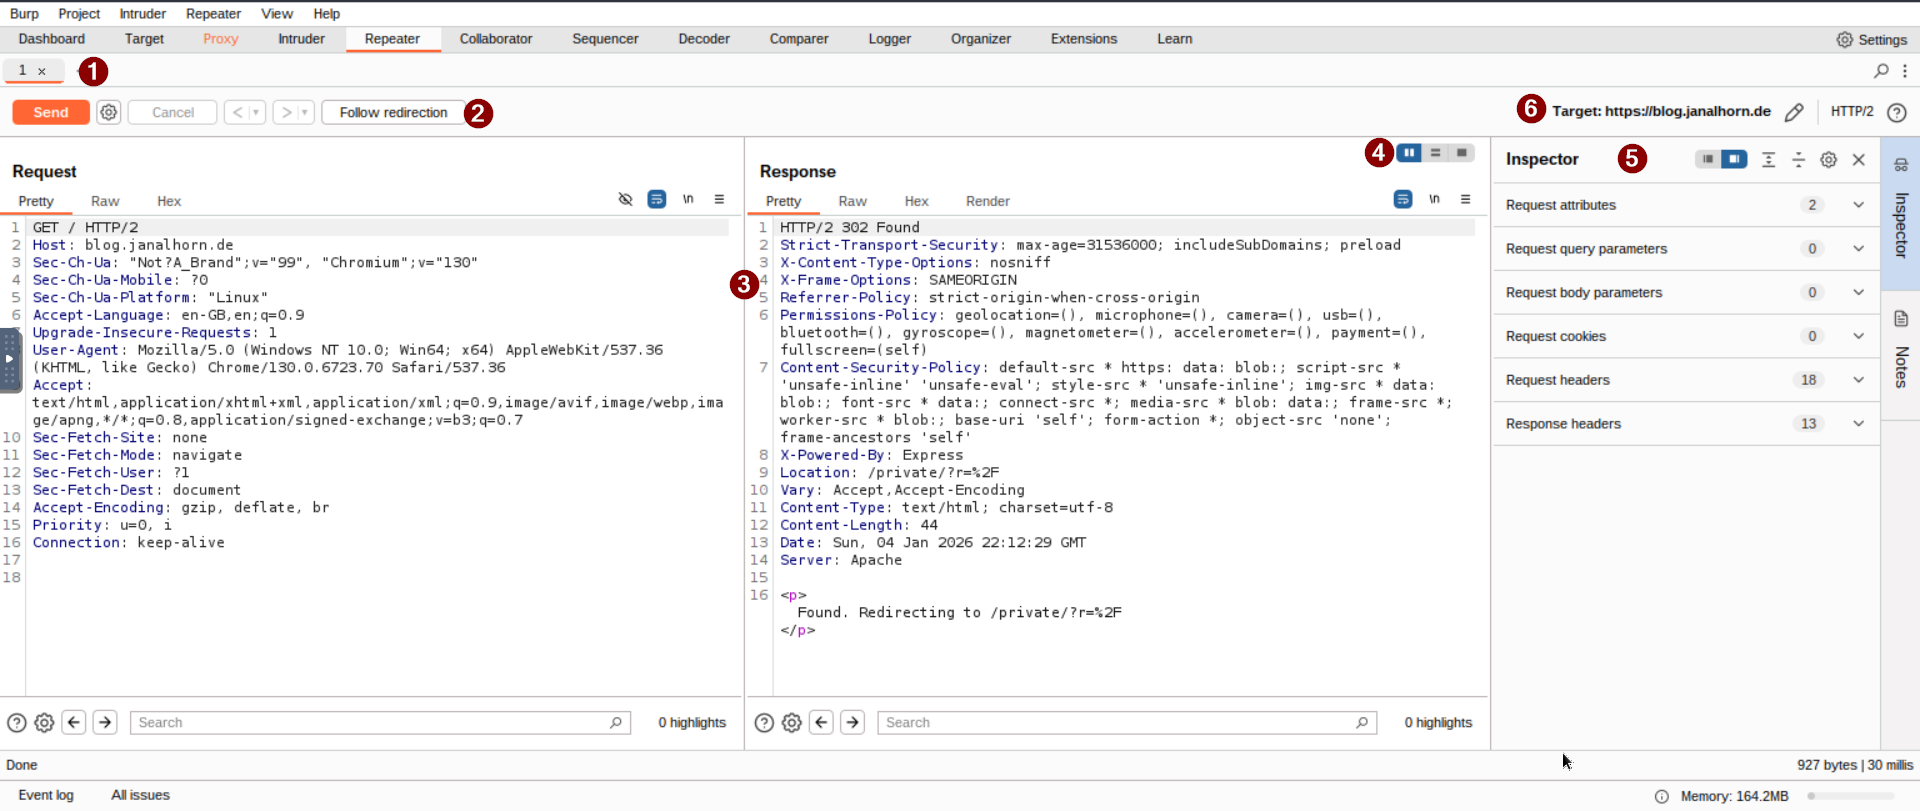Toggle line wrap button in Response pane
Viewport: 1920px width, 811px height.
[x=1403, y=200]
